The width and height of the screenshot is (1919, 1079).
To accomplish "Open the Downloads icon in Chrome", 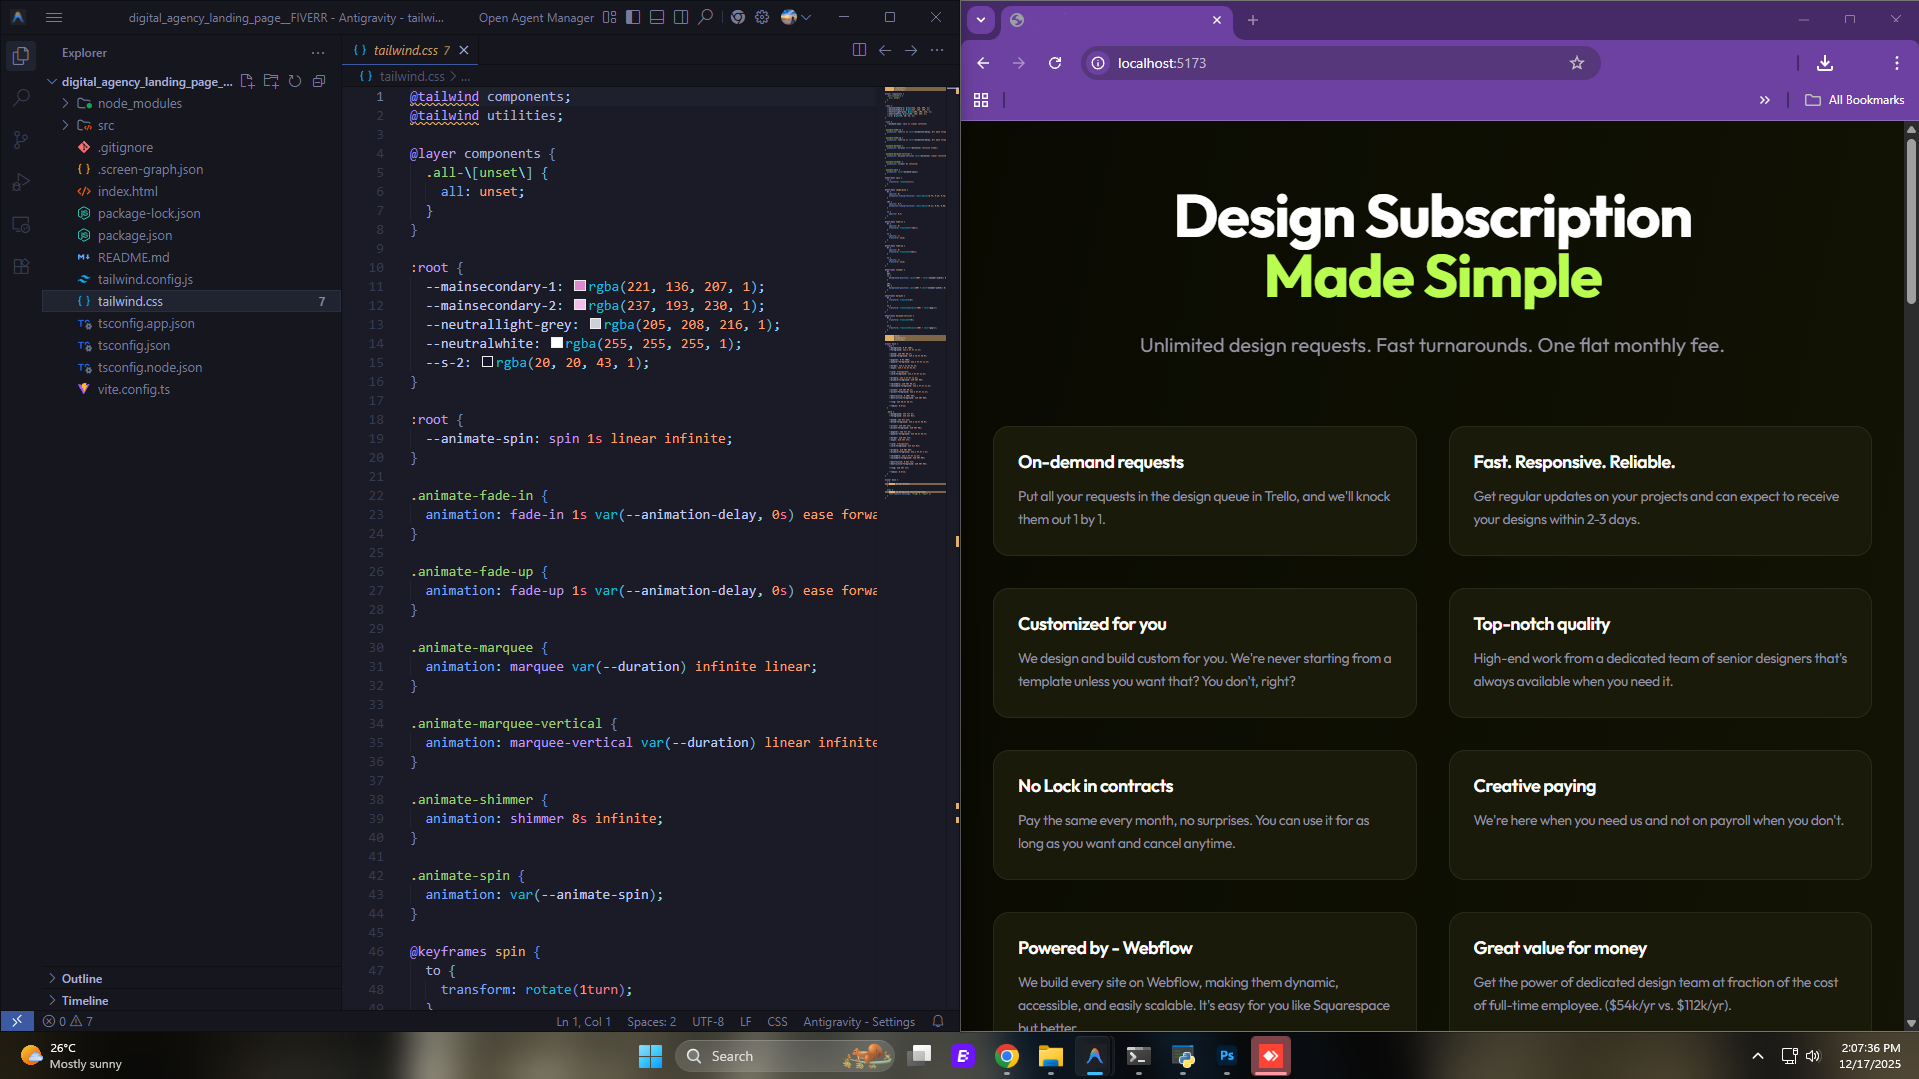I will [x=1824, y=62].
